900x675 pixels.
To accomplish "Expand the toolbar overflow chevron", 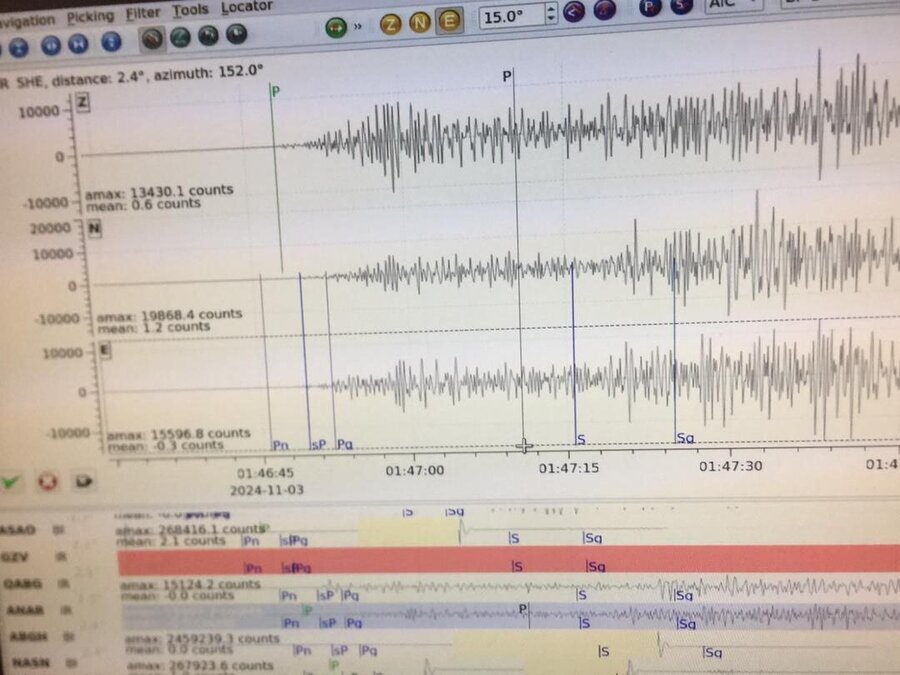I will tap(357, 27).
